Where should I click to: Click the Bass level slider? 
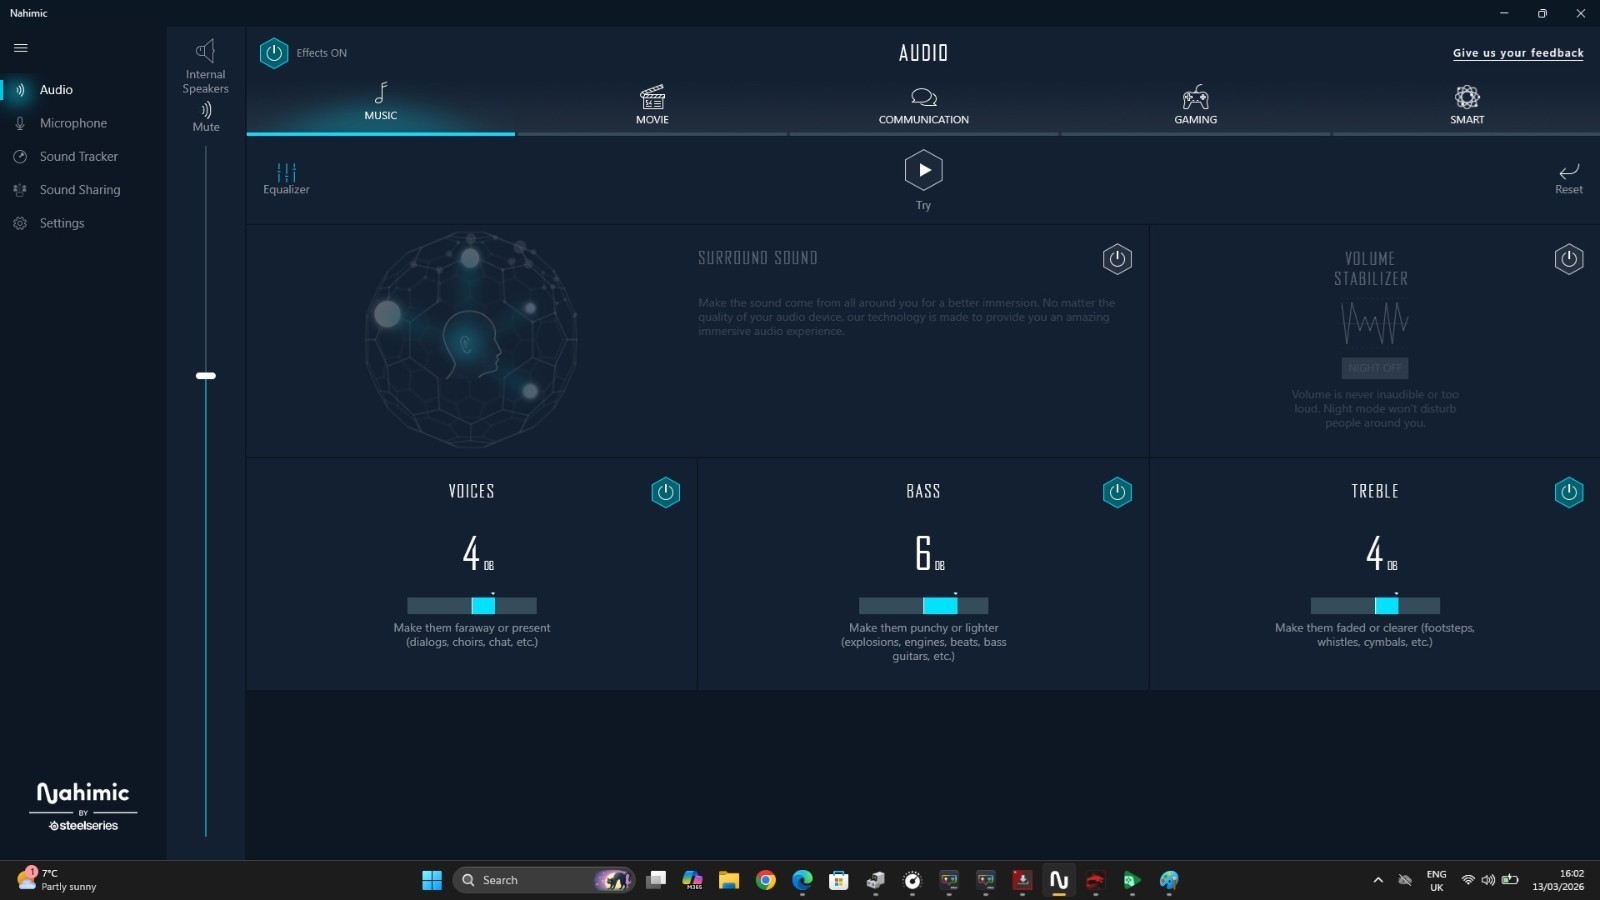924,605
